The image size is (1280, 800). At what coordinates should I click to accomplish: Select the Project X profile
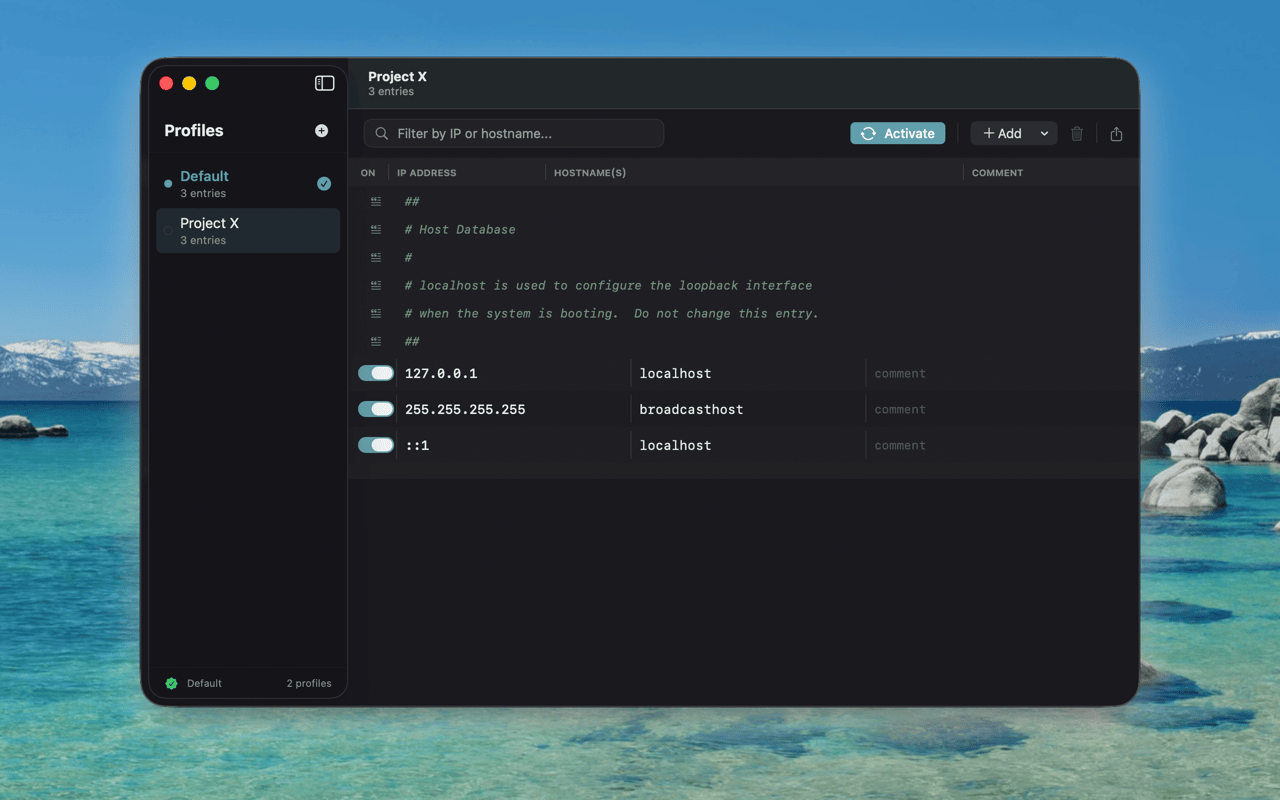click(230, 230)
